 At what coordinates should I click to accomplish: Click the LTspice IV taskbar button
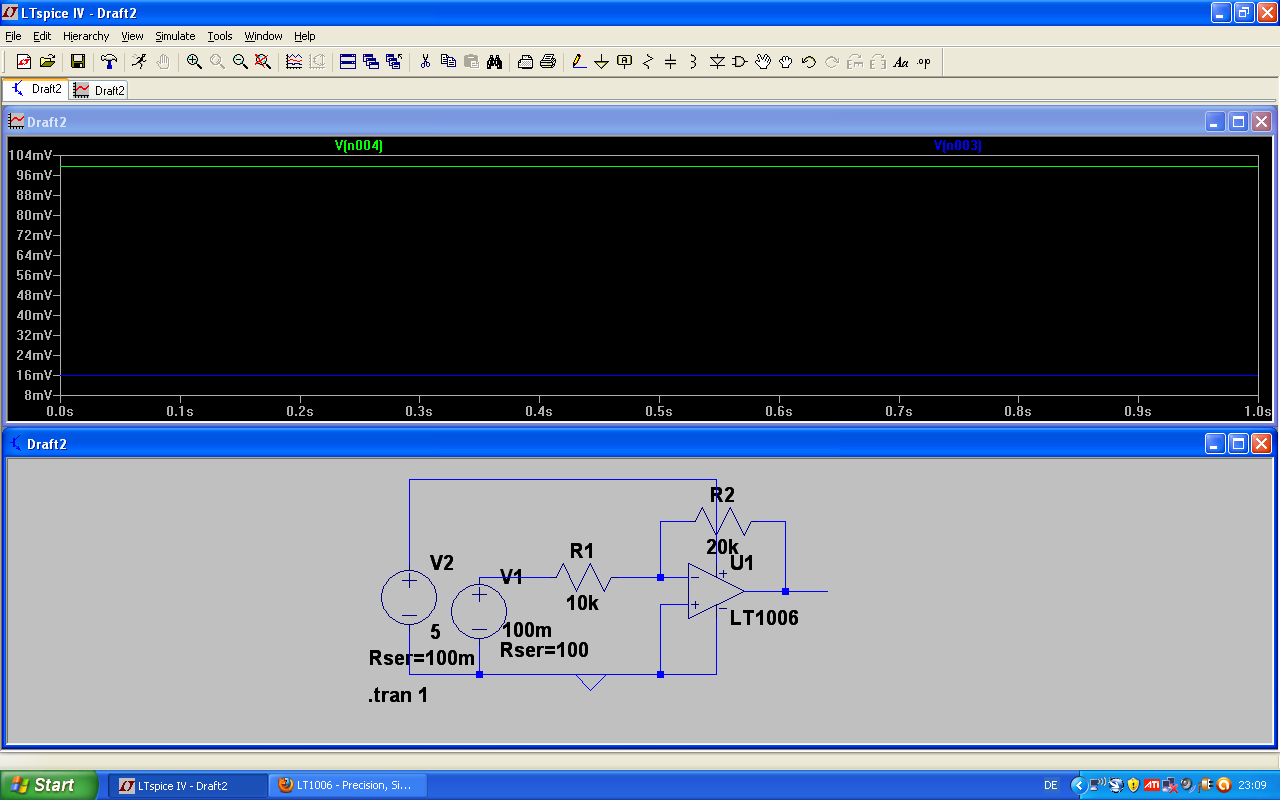pos(187,785)
